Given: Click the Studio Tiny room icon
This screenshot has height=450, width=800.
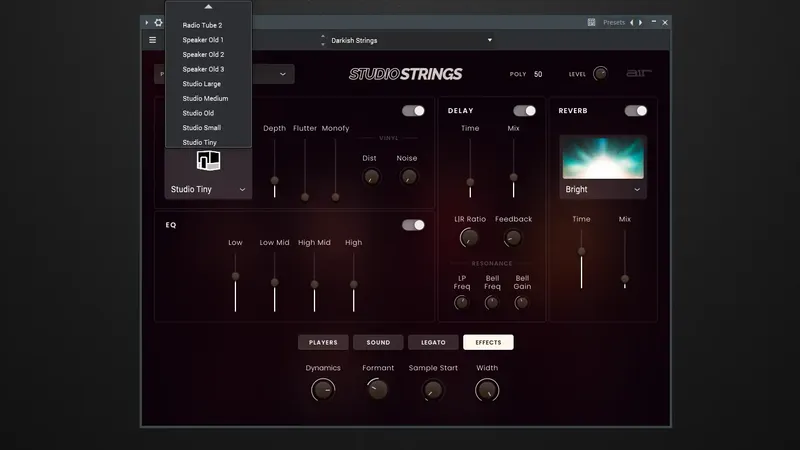Looking at the screenshot, I should (208, 161).
